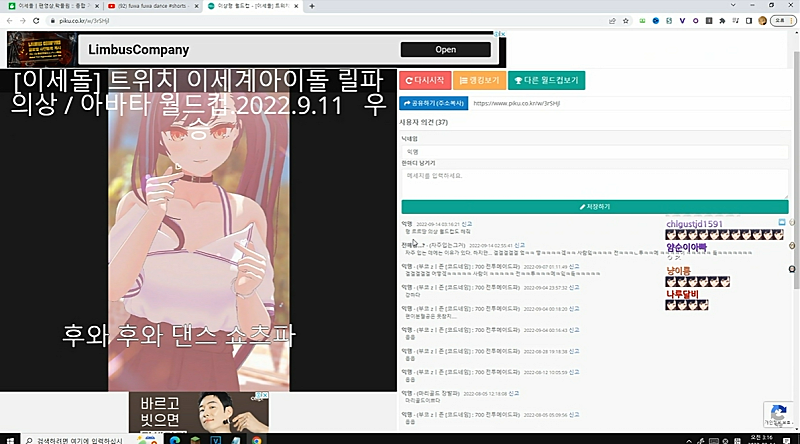The width and height of the screenshot is (800, 444).
Task: Close the fuwa fuwa dance YouTube tab
Action: pos(196,6)
